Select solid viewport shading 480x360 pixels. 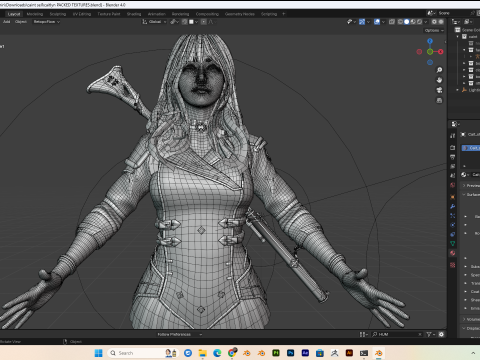tap(407, 22)
